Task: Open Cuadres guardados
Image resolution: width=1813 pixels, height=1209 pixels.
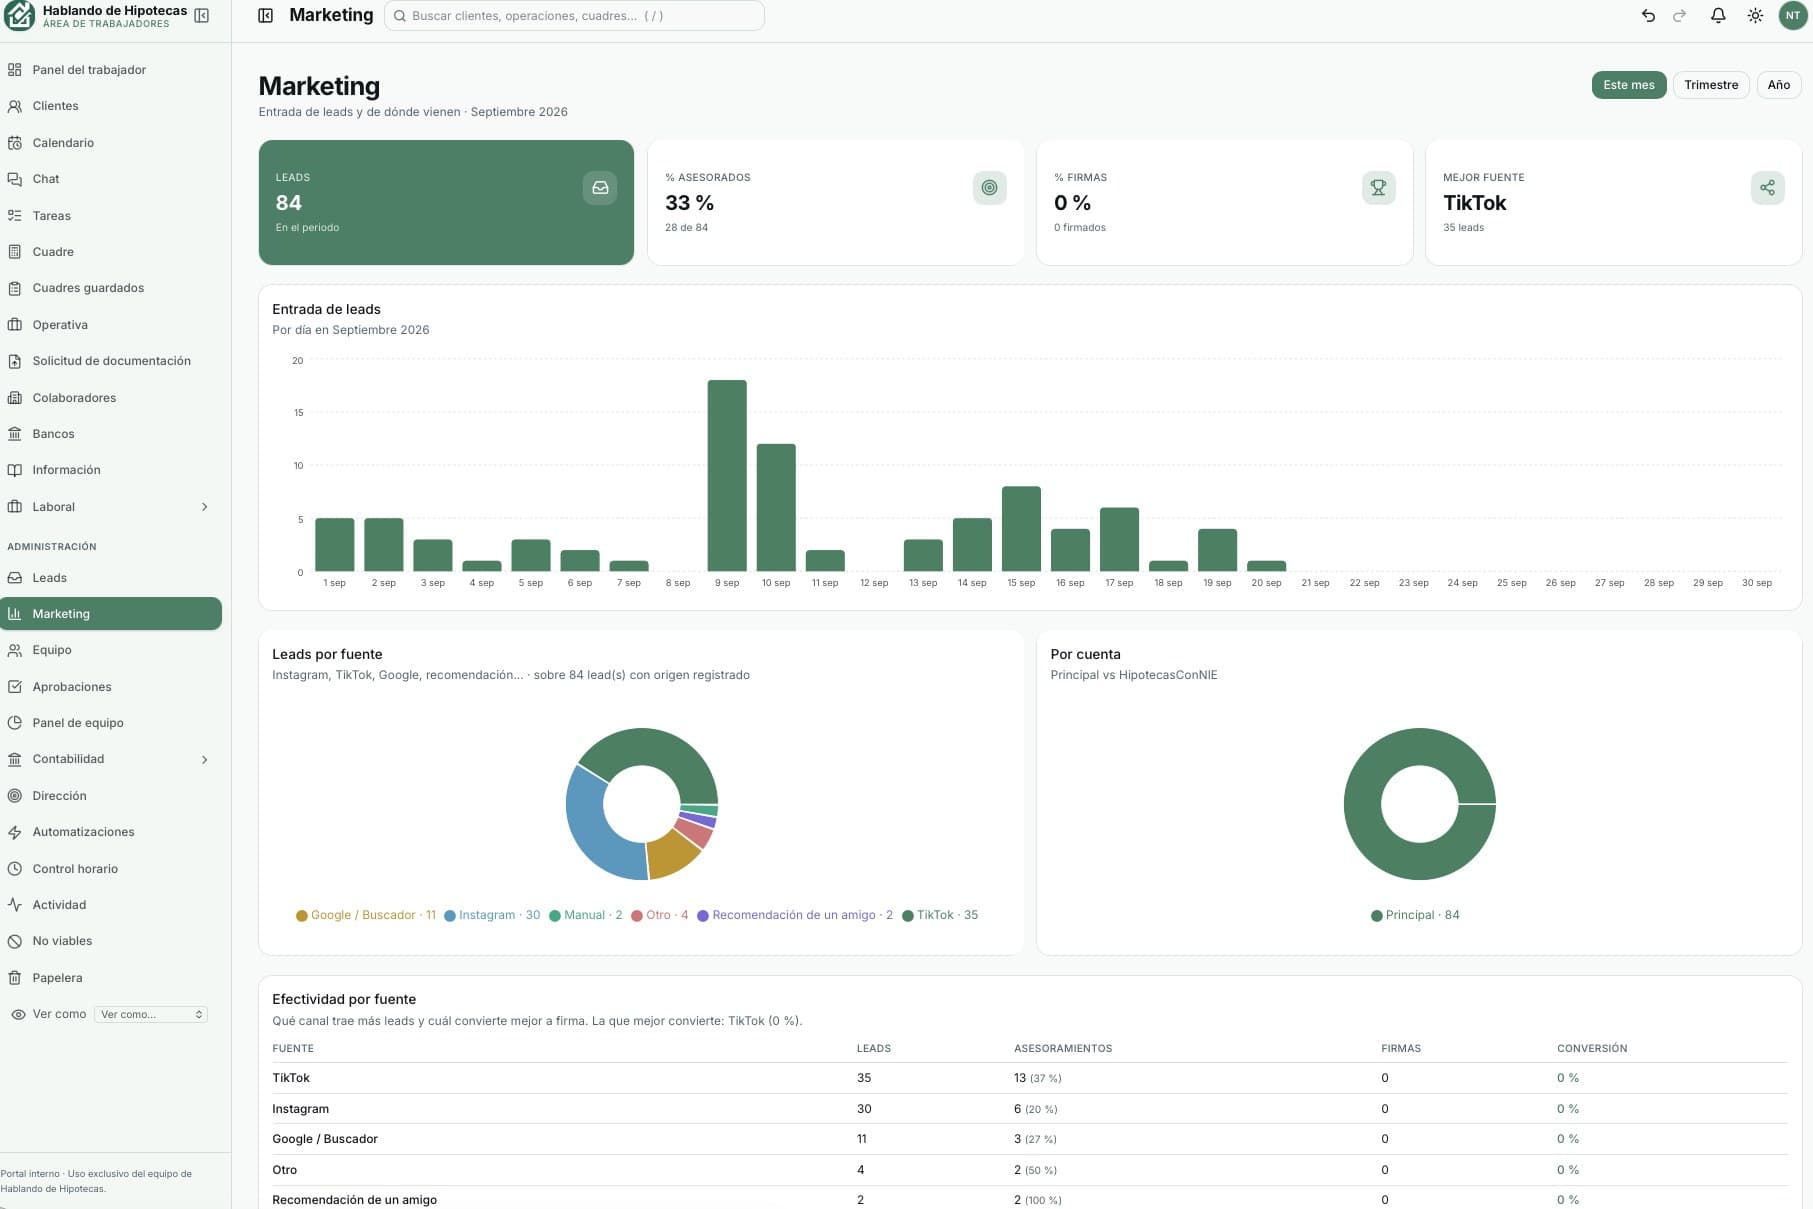Action: [111, 288]
